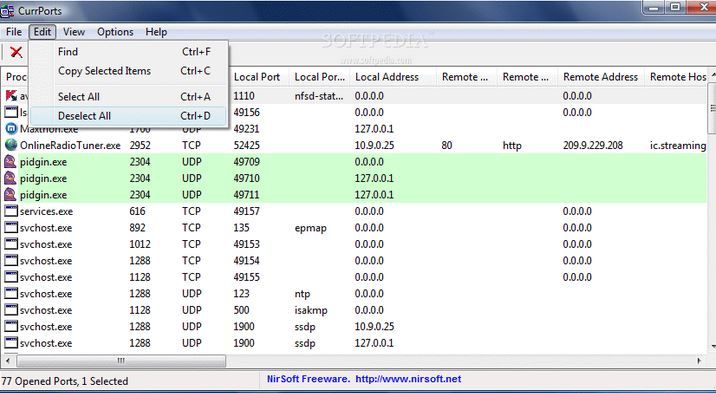Open the nirsoft.net link in status bar
Screen dimensions: 716x393
[x=408, y=379]
